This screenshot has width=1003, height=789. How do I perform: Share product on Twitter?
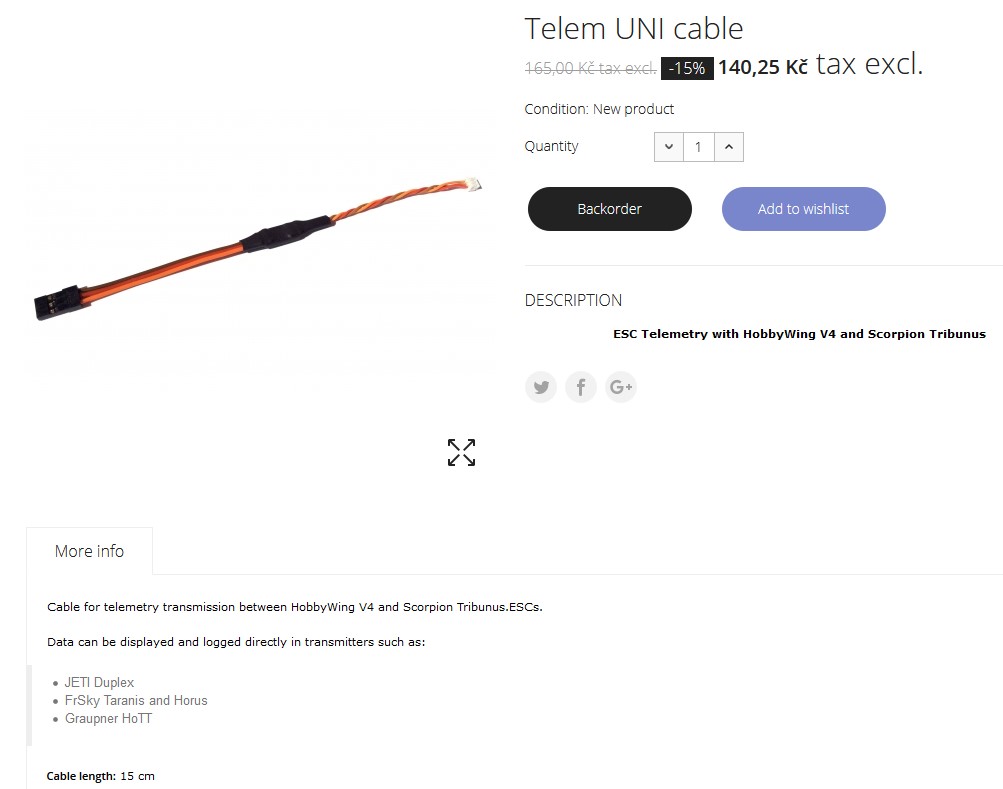pos(541,387)
